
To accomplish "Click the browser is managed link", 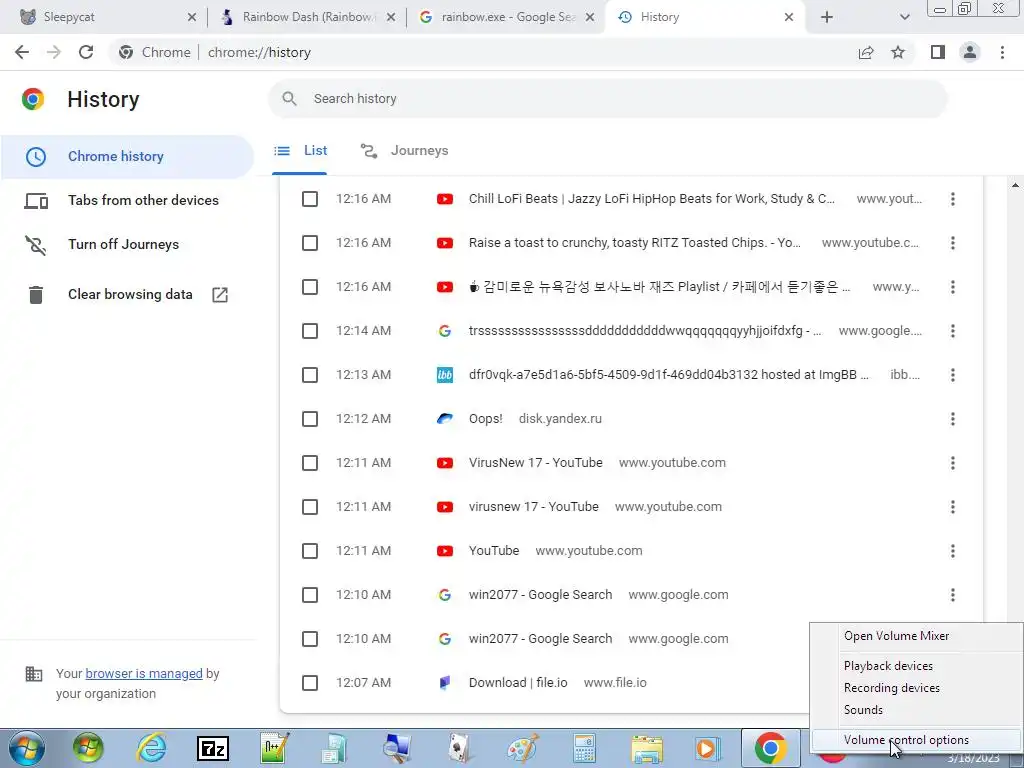I will coord(144,673).
